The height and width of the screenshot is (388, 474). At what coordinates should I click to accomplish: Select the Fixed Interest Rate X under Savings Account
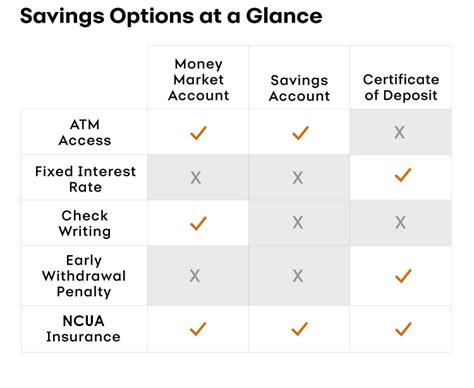(298, 178)
